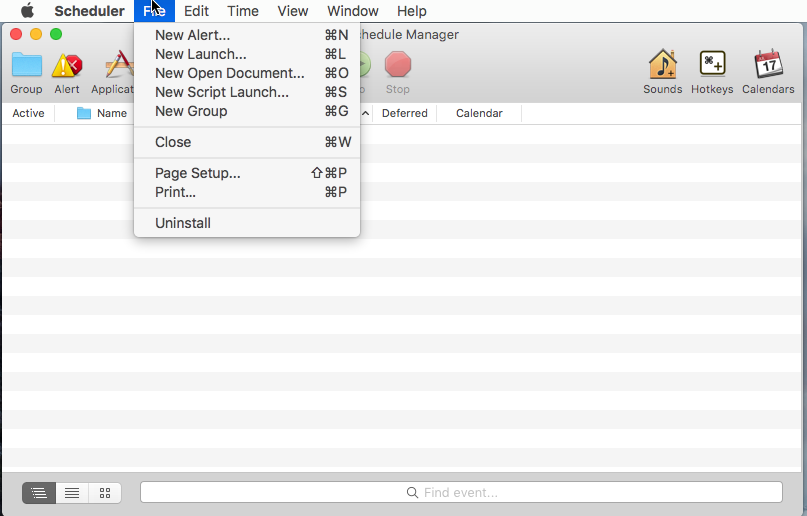Image resolution: width=807 pixels, height=516 pixels.
Task: Select Print... menu item
Action: [247, 192]
